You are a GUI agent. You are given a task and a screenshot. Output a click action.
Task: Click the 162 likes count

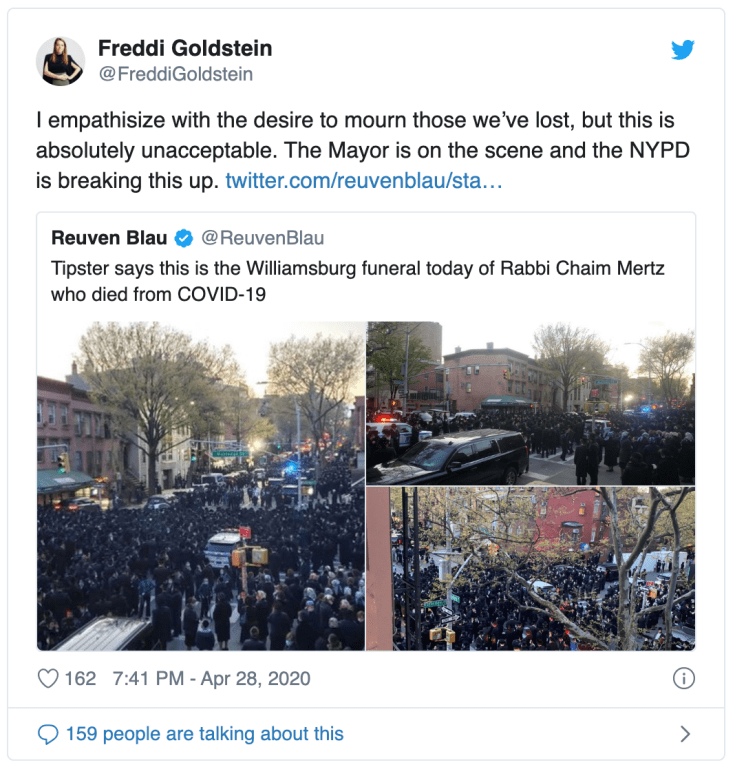click(x=80, y=678)
